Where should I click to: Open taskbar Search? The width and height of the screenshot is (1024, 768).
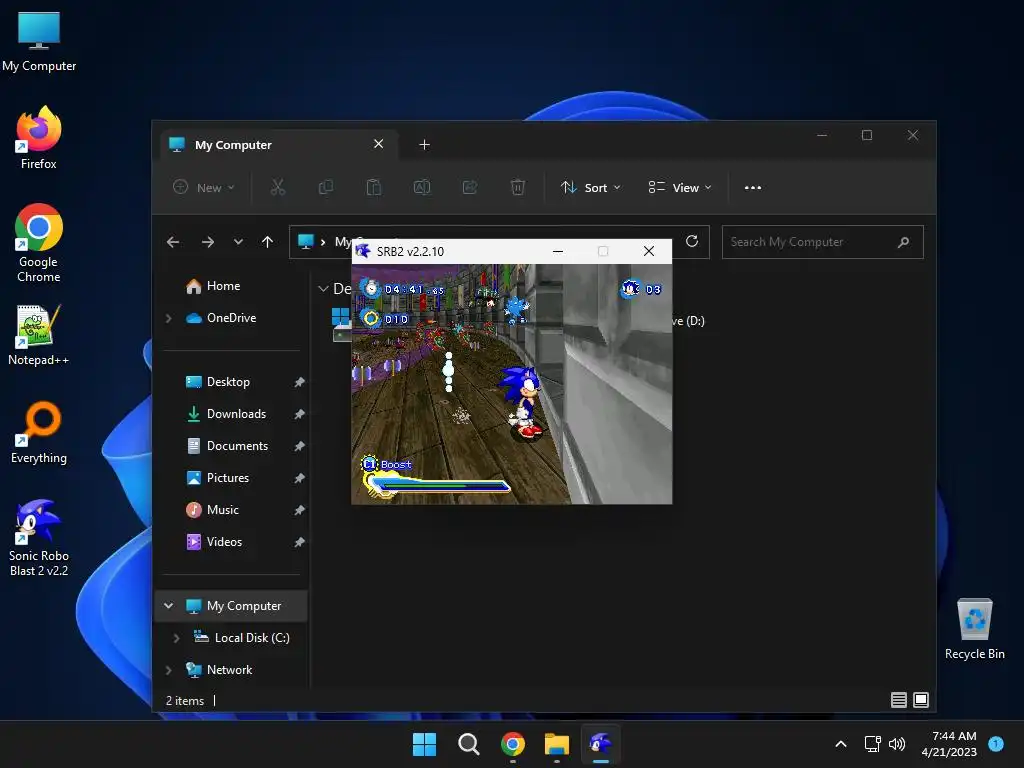(468, 744)
